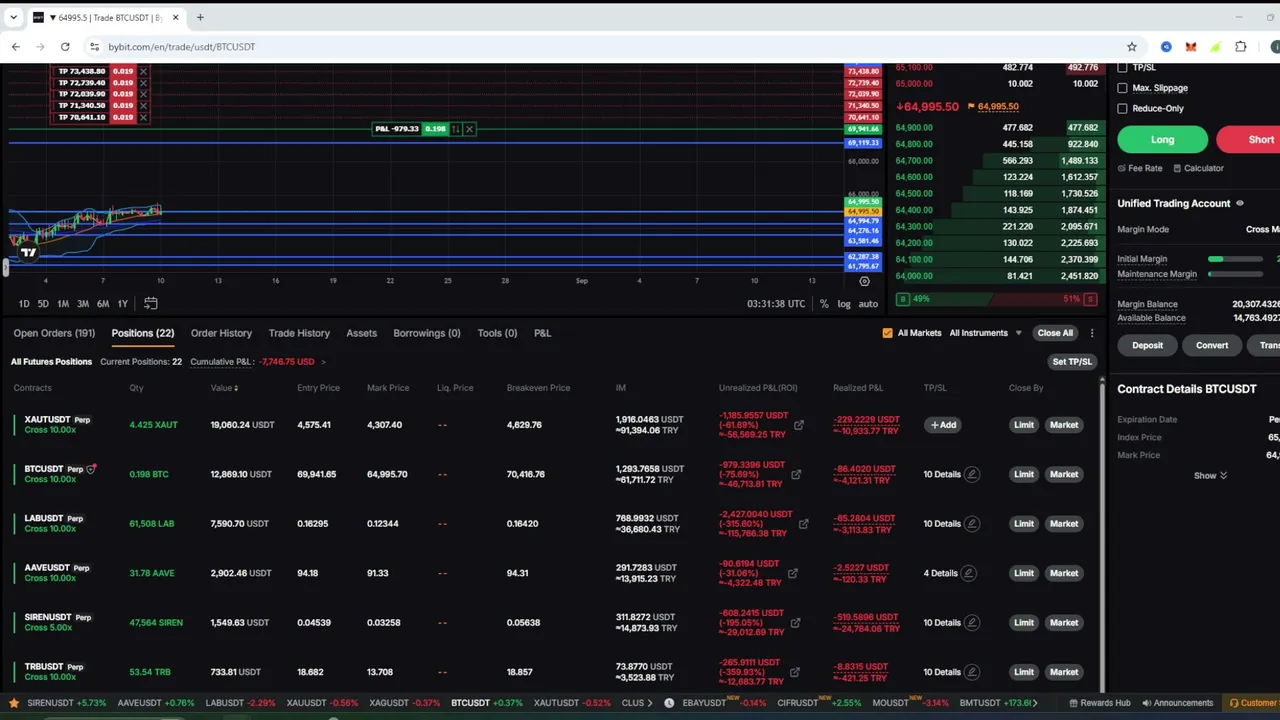Image resolution: width=1280 pixels, height=720 pixels.
Task: Share the AAVEUSDT unrealized P&L
Action: point(793,573)
